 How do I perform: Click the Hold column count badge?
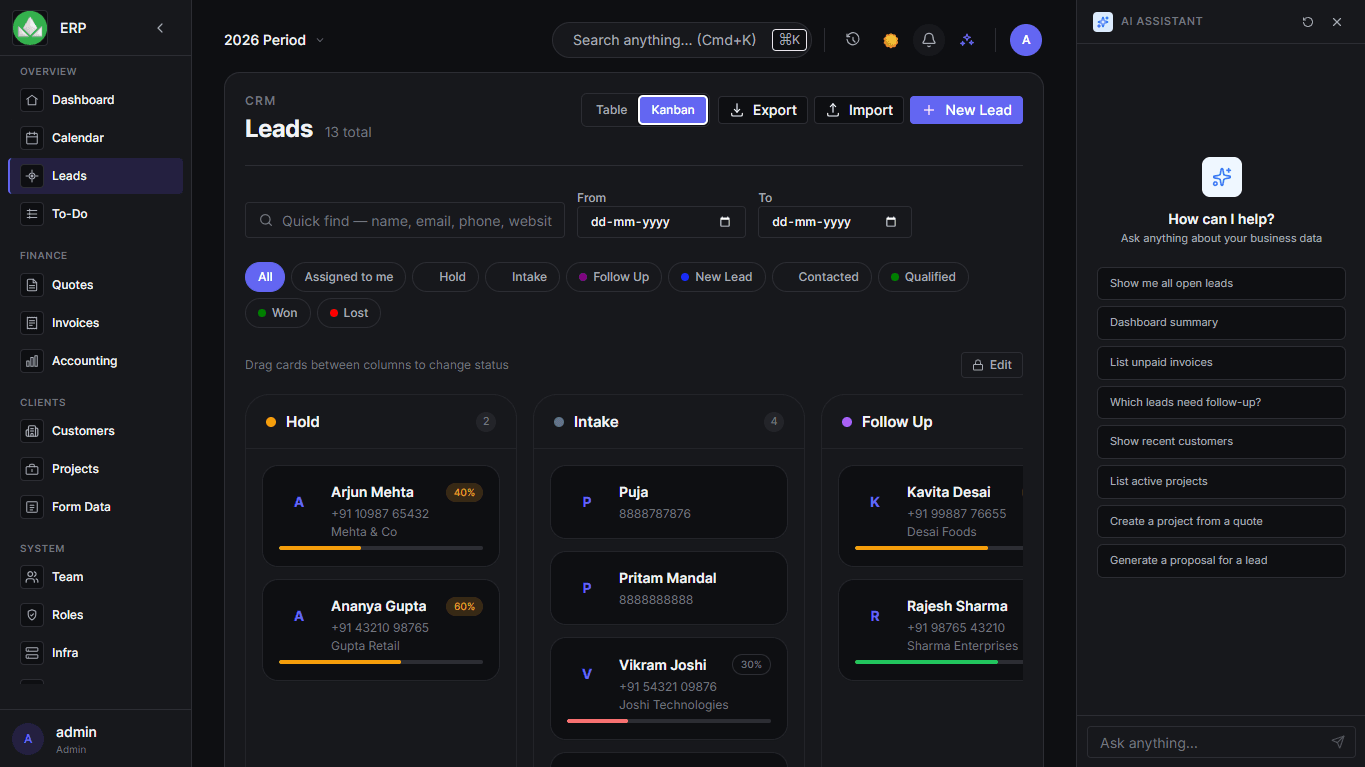486,422
